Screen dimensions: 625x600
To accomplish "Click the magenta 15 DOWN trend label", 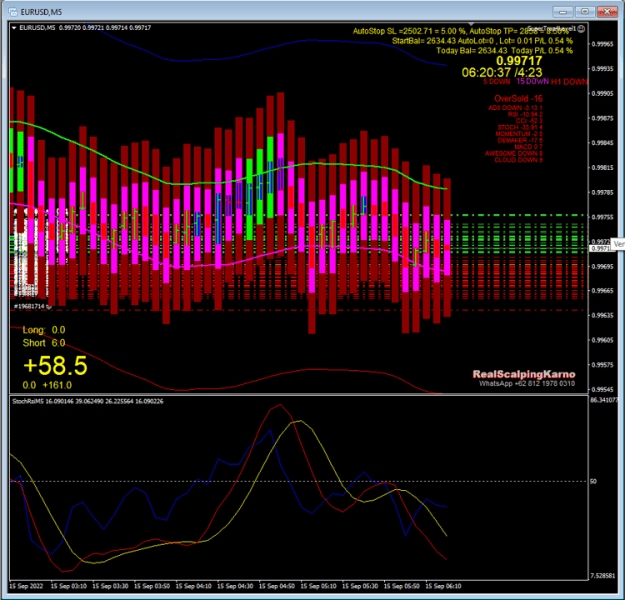I will (x=533, y=82).
